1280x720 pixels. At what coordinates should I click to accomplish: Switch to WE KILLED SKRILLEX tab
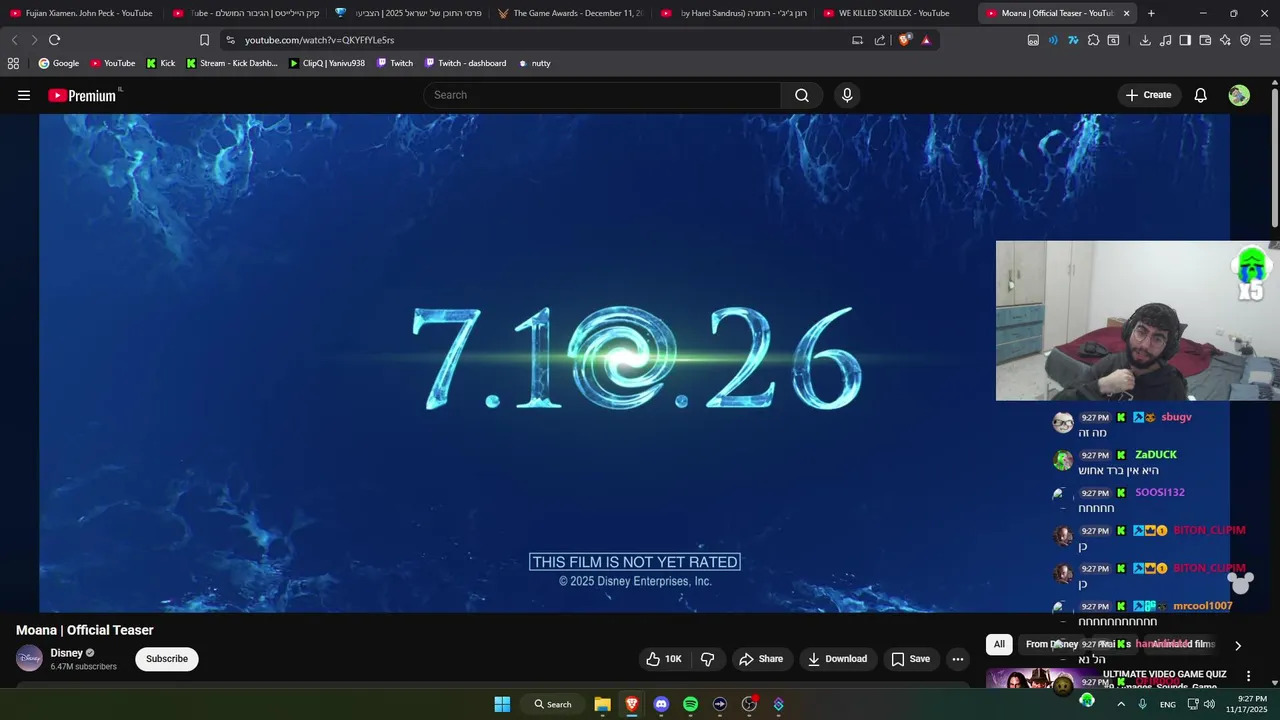point(892,13)
